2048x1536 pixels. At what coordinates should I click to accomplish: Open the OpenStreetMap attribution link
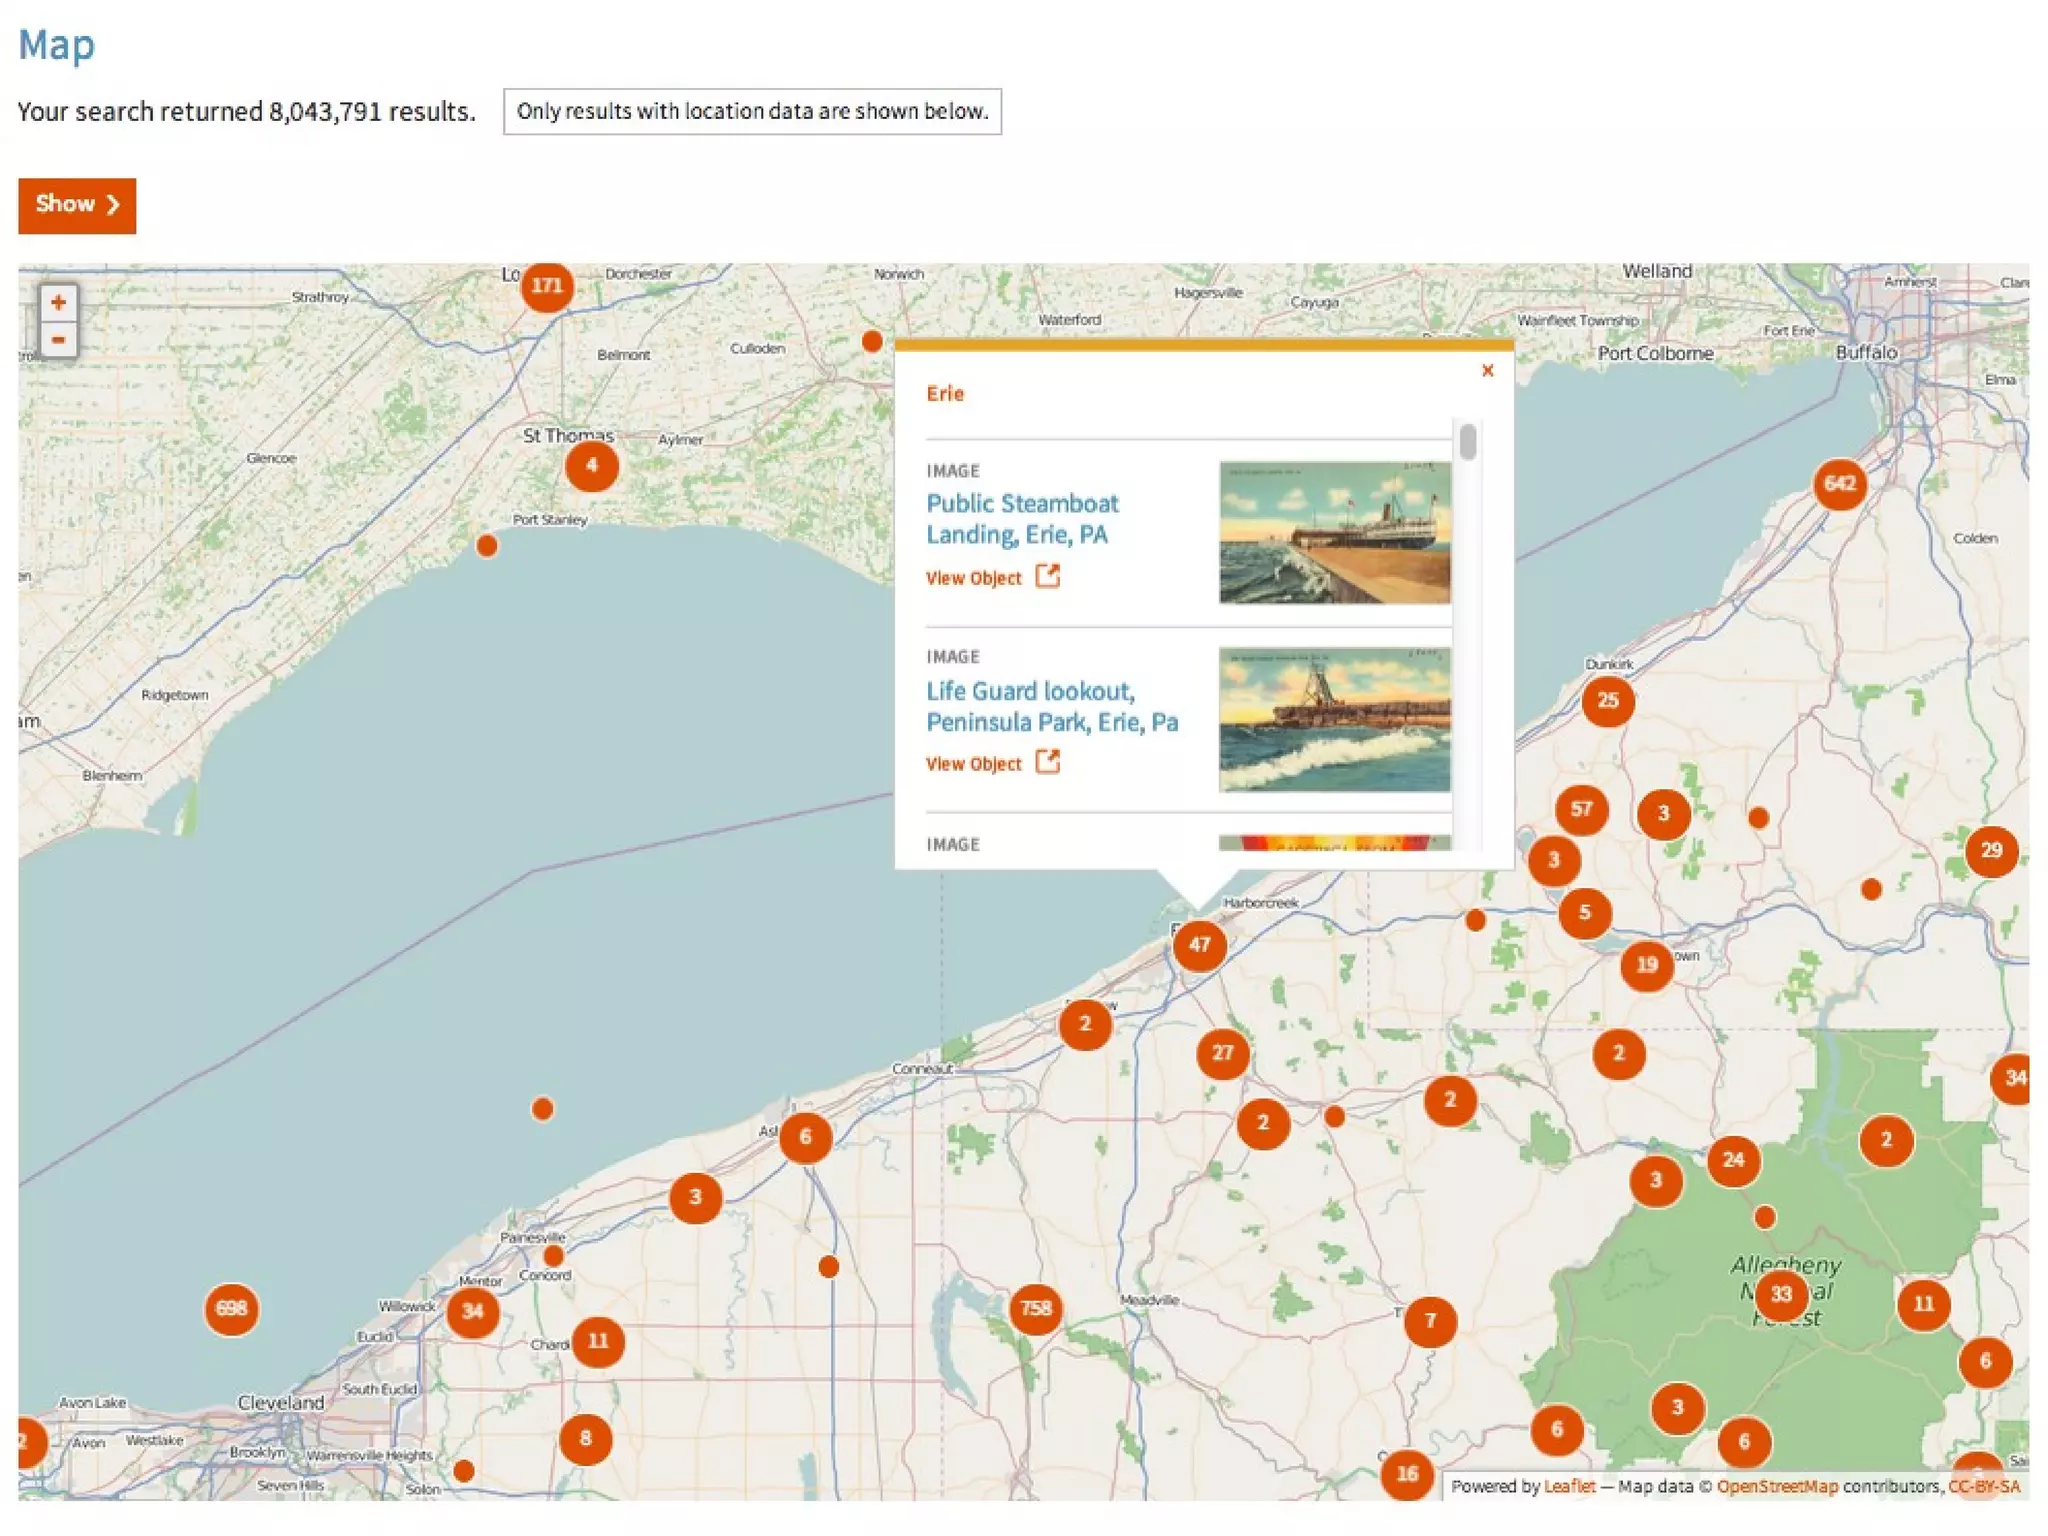pos(1776,1486)
